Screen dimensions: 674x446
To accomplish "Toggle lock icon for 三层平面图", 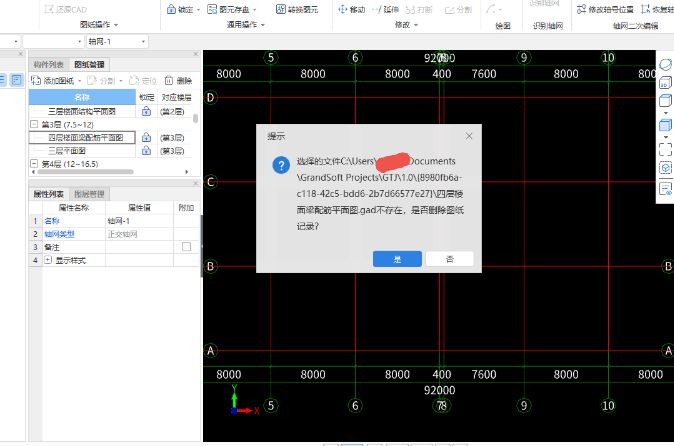I will click(x=147, y=151).
